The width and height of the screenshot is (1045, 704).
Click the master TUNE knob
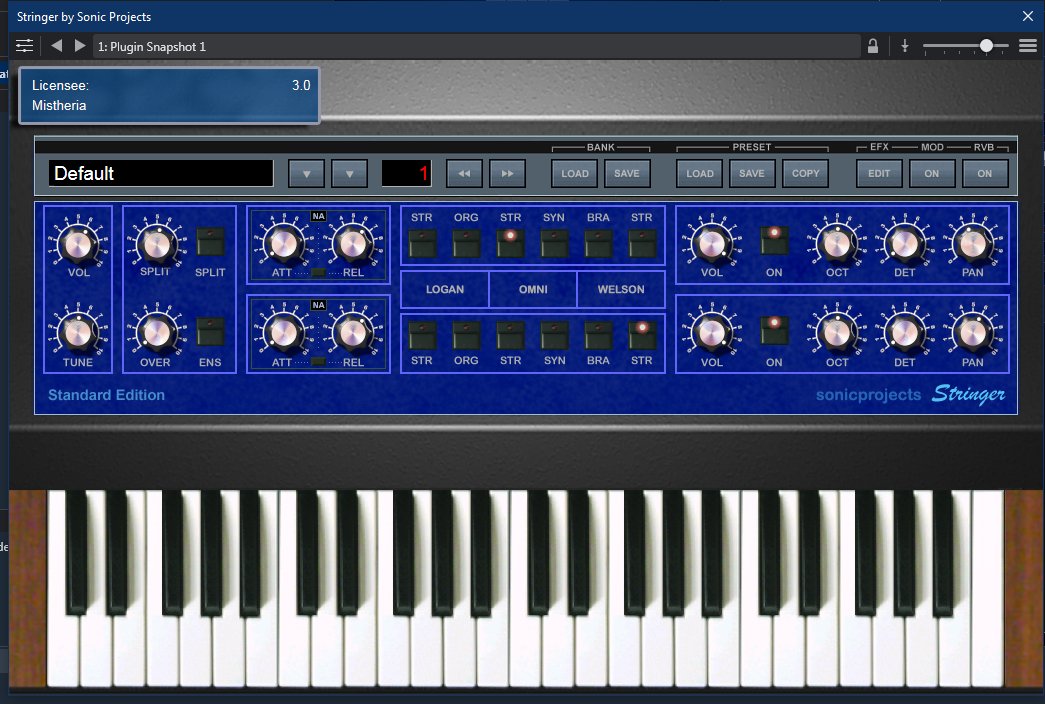pos(78,332)
